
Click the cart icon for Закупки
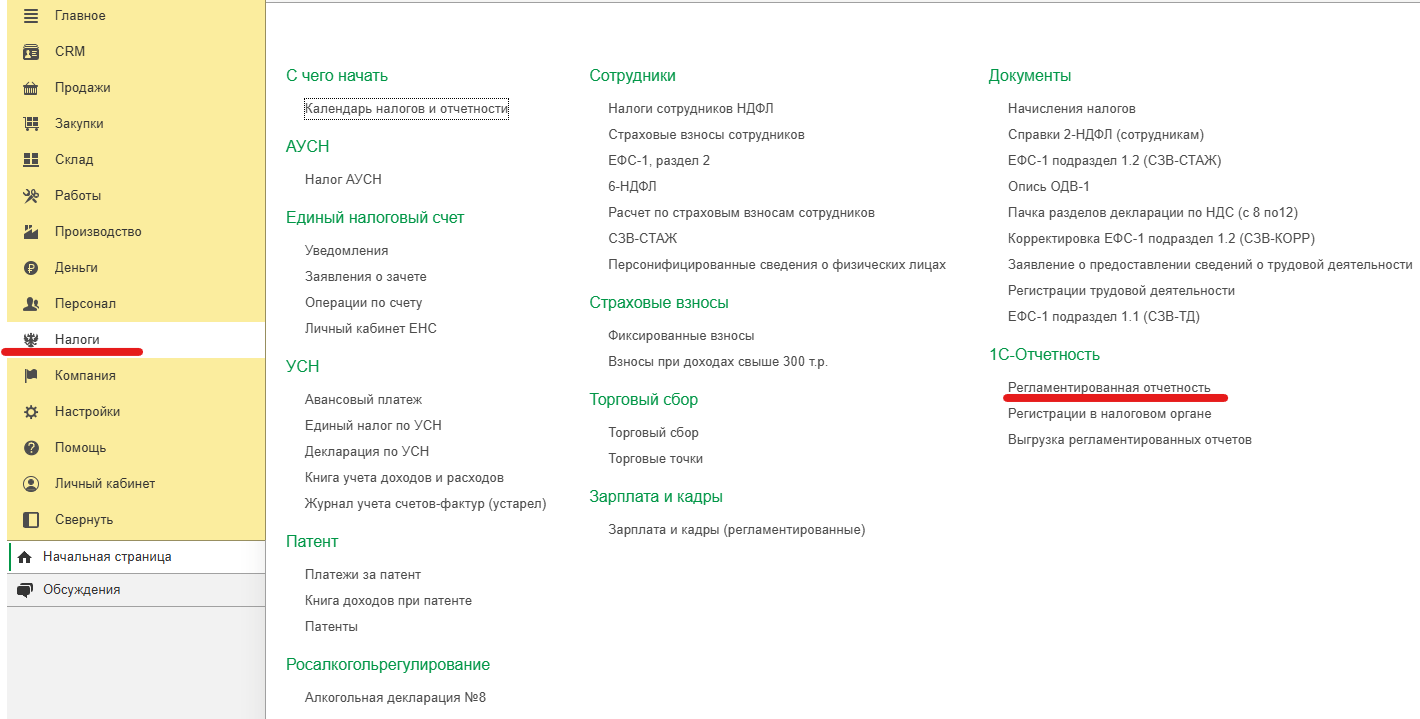pos(31,124)
